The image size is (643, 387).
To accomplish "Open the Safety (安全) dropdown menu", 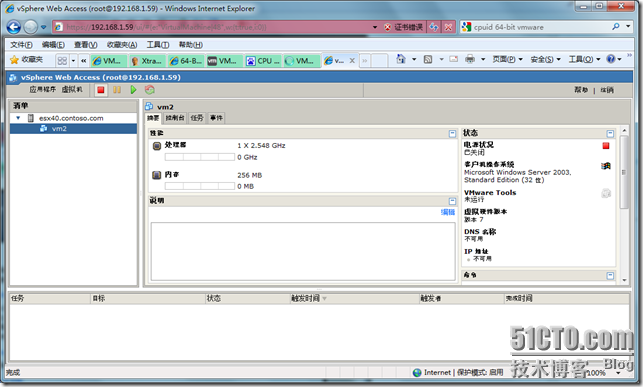I will [x=545, y=59].
